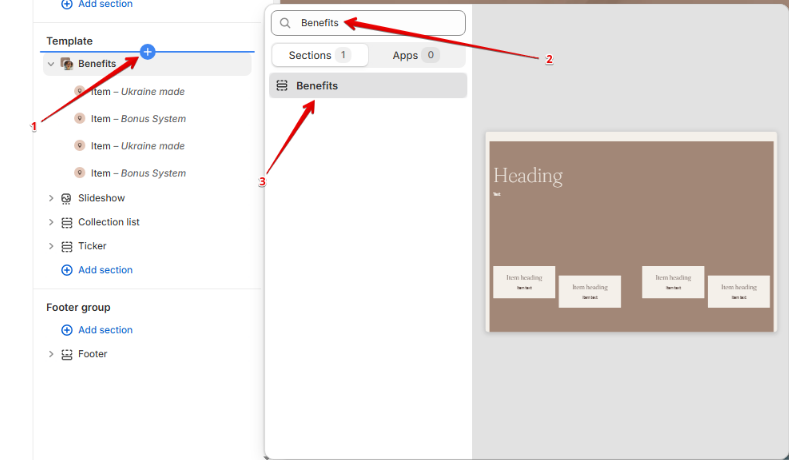Expand the Ticker section
This screenshot has height=460, width=789.
click(51, 246)
